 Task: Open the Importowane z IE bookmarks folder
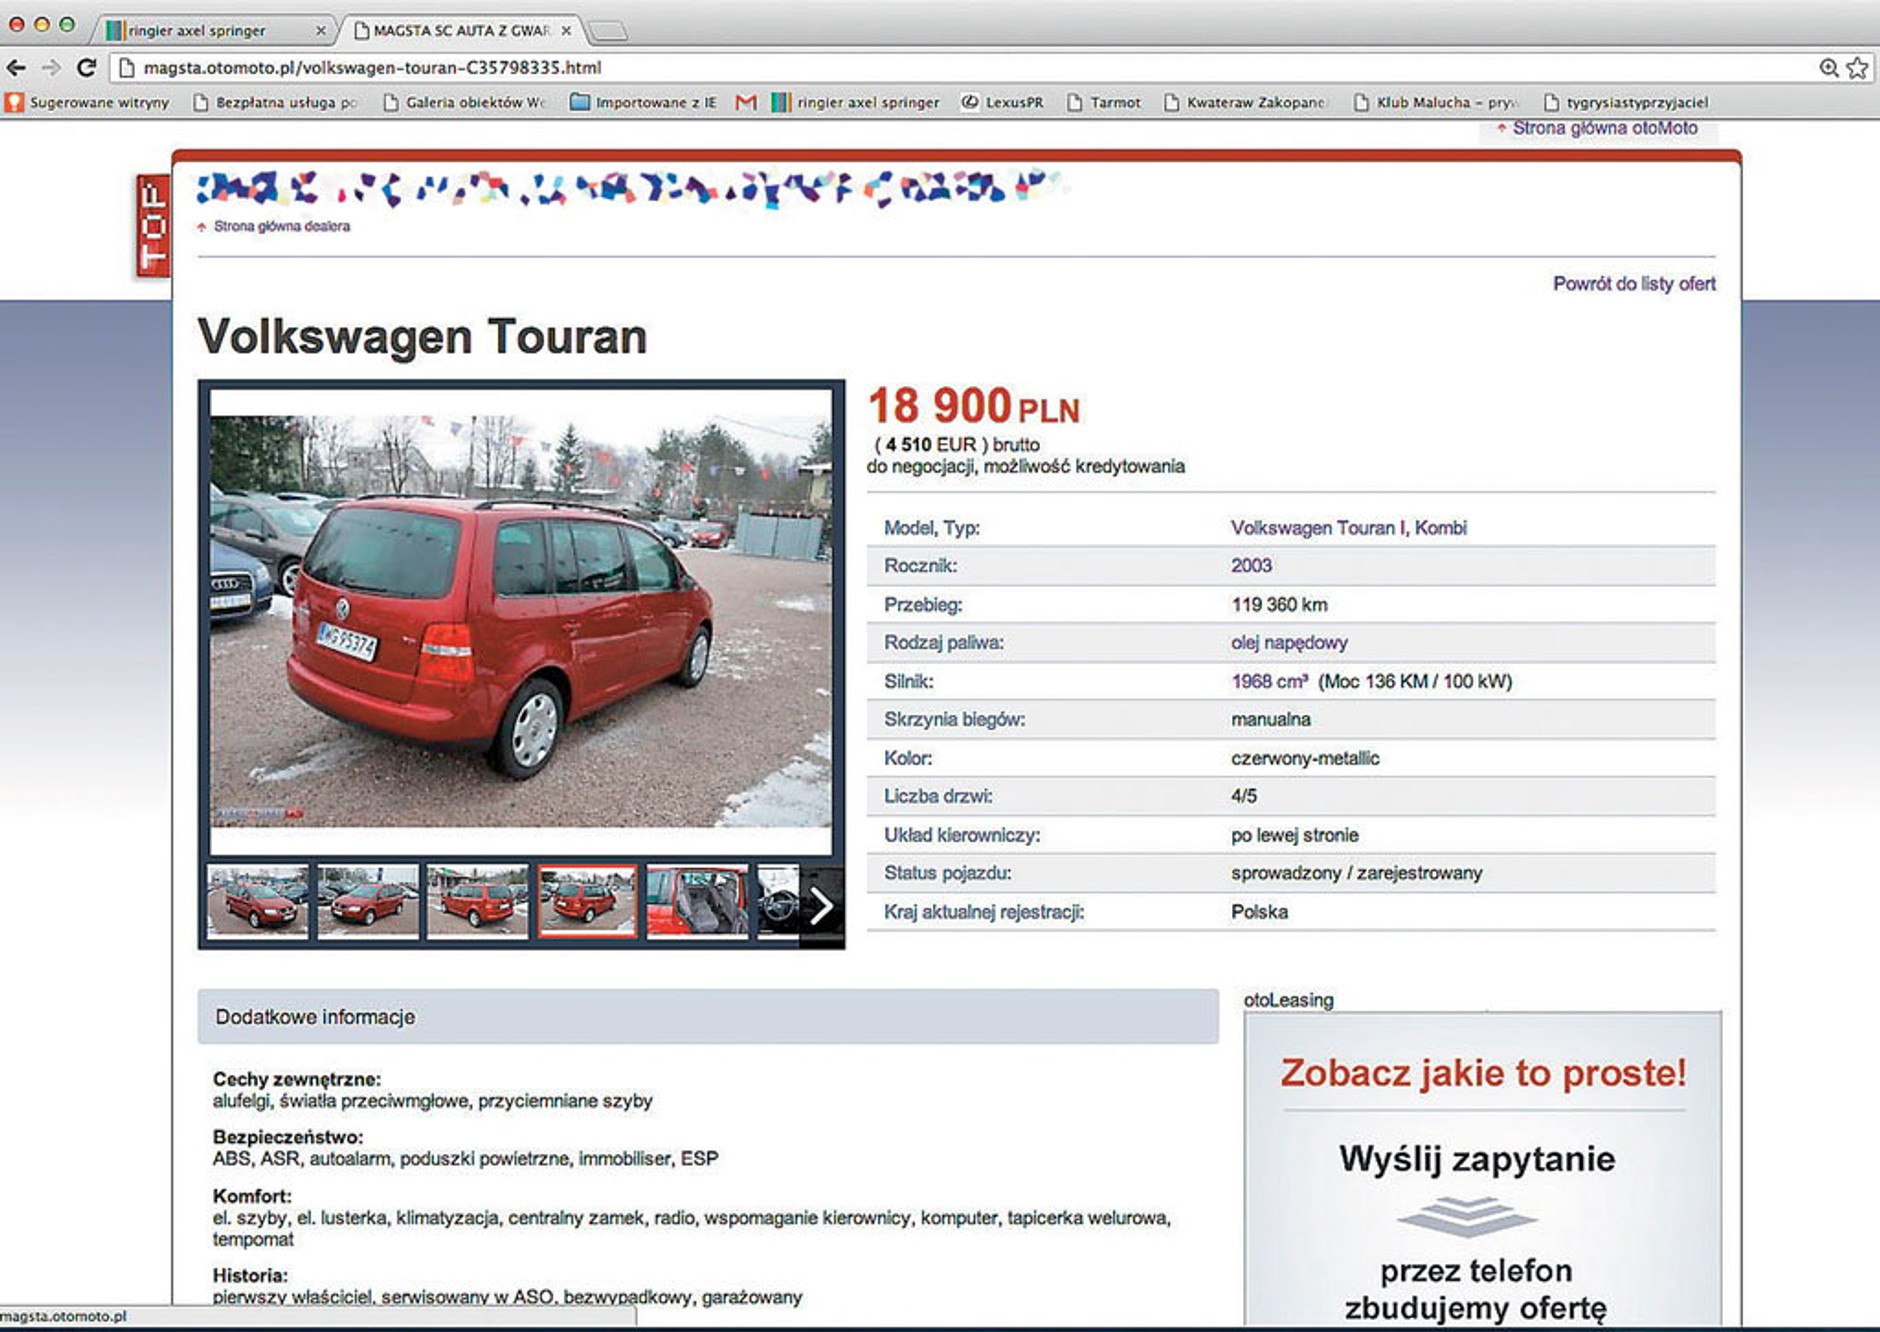click(580, 101)
